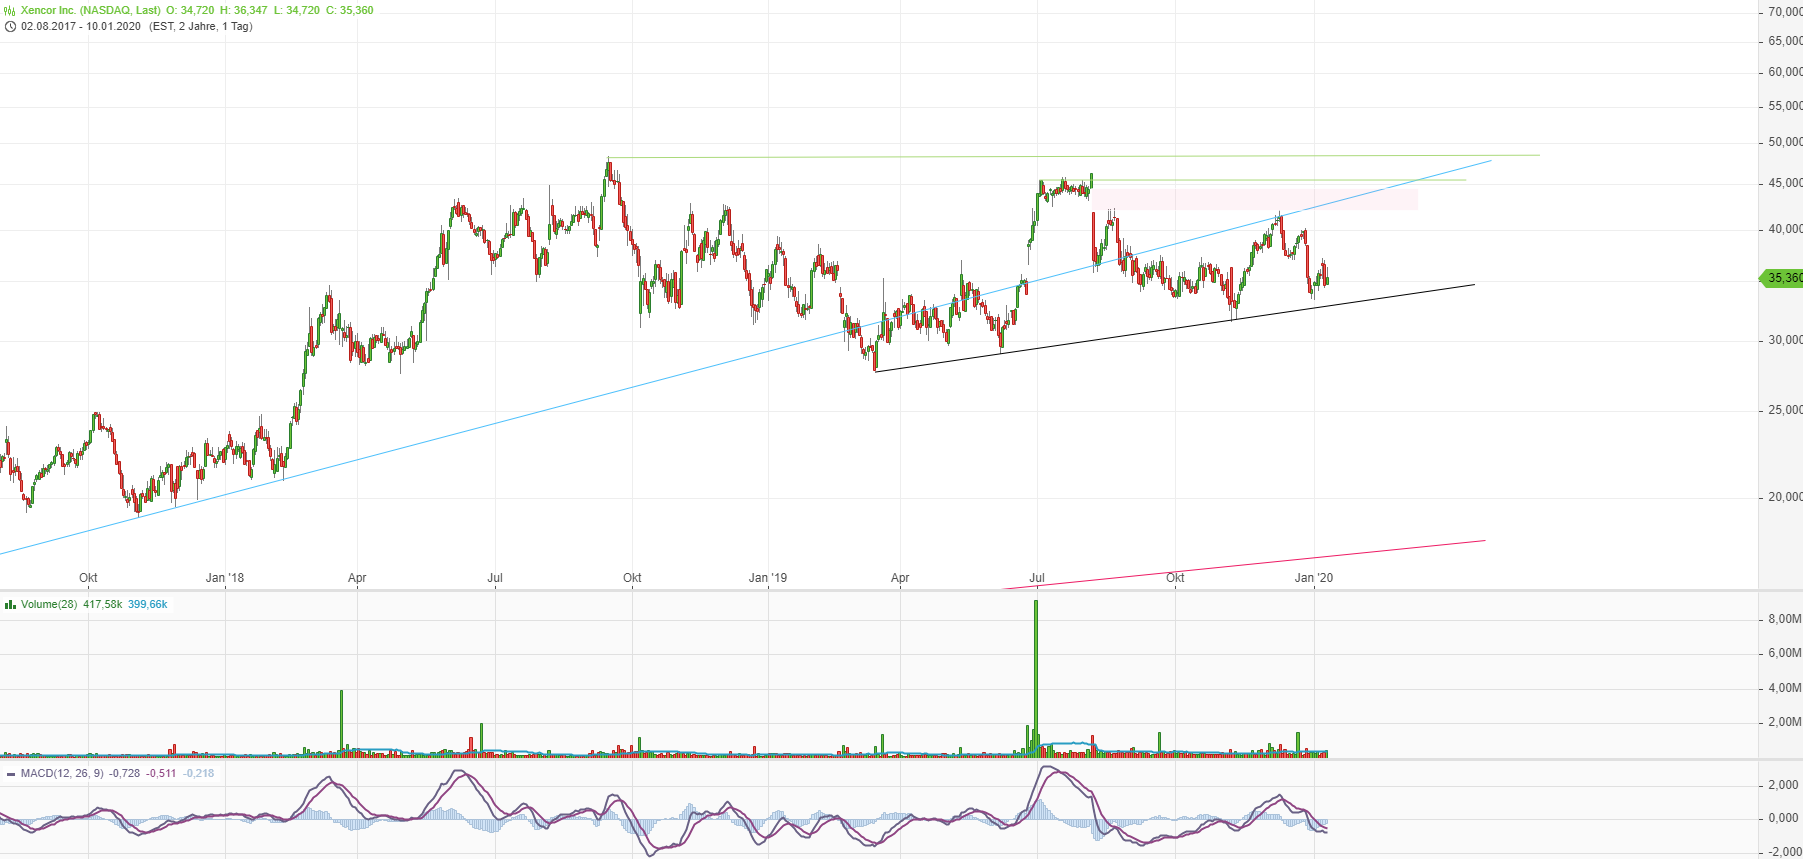Click the candlestick icon beside Xencor Inc.
Screen dimensions: 1803x859
(10, 11)
